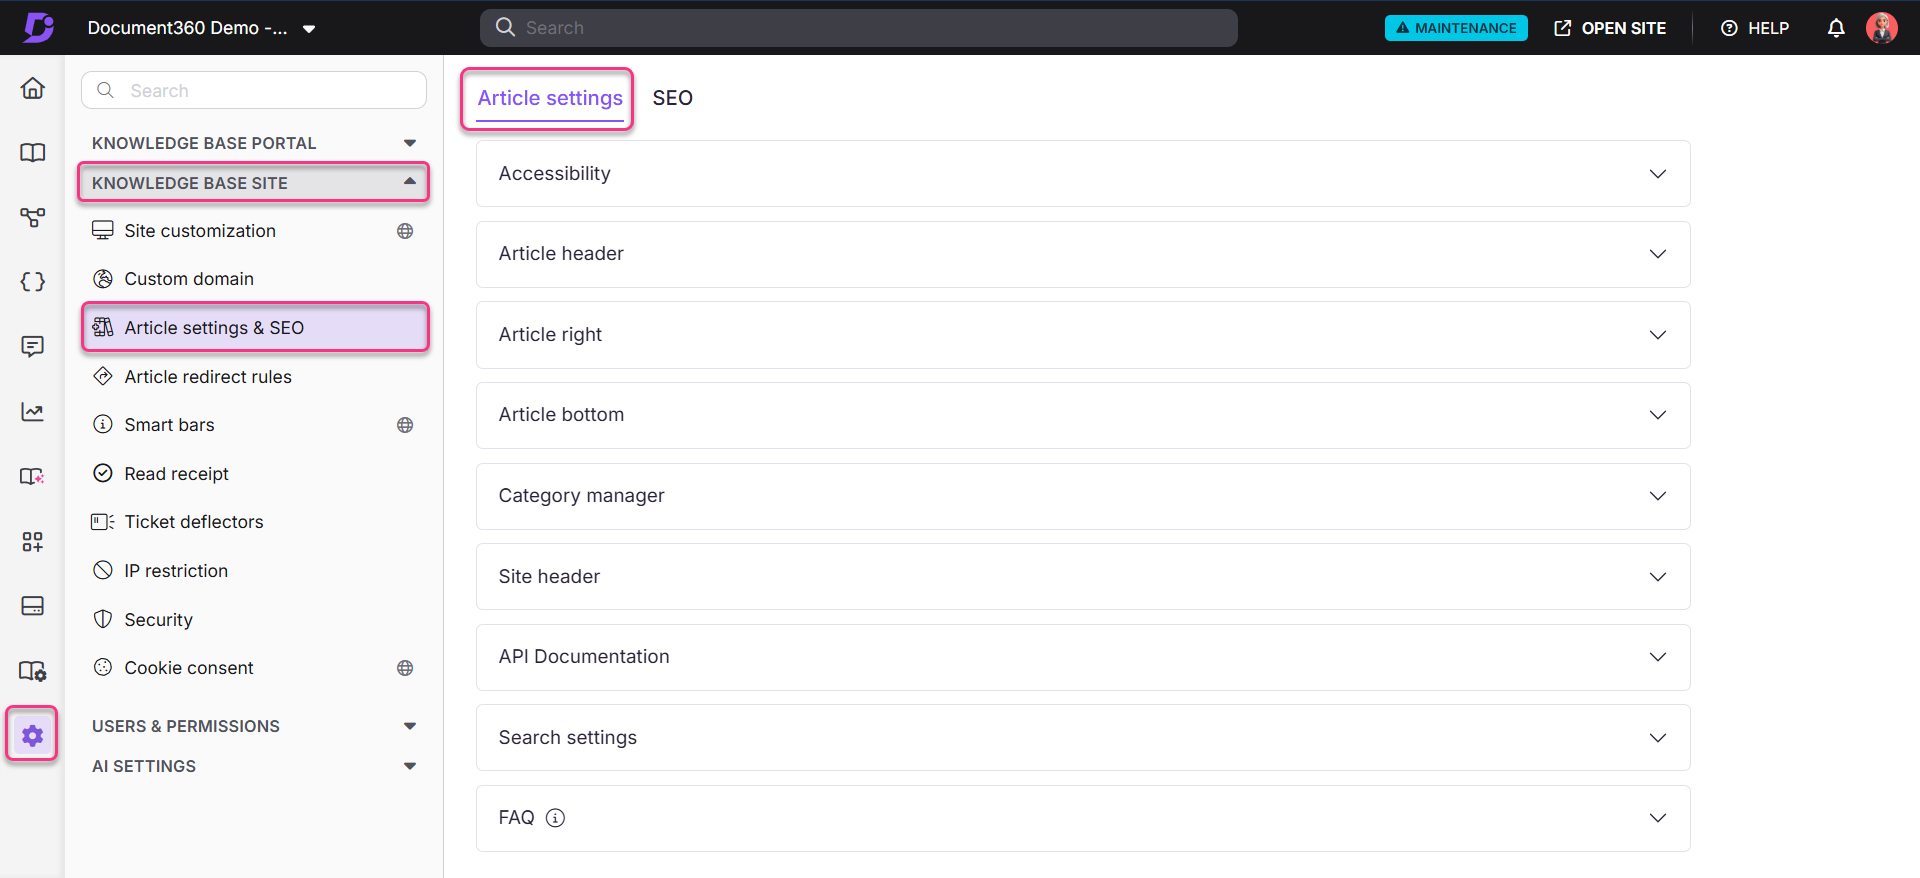The width and height of the screenshot is (1920, 878).
Task: Open IP restriction settings
Action: pos(254,571)
